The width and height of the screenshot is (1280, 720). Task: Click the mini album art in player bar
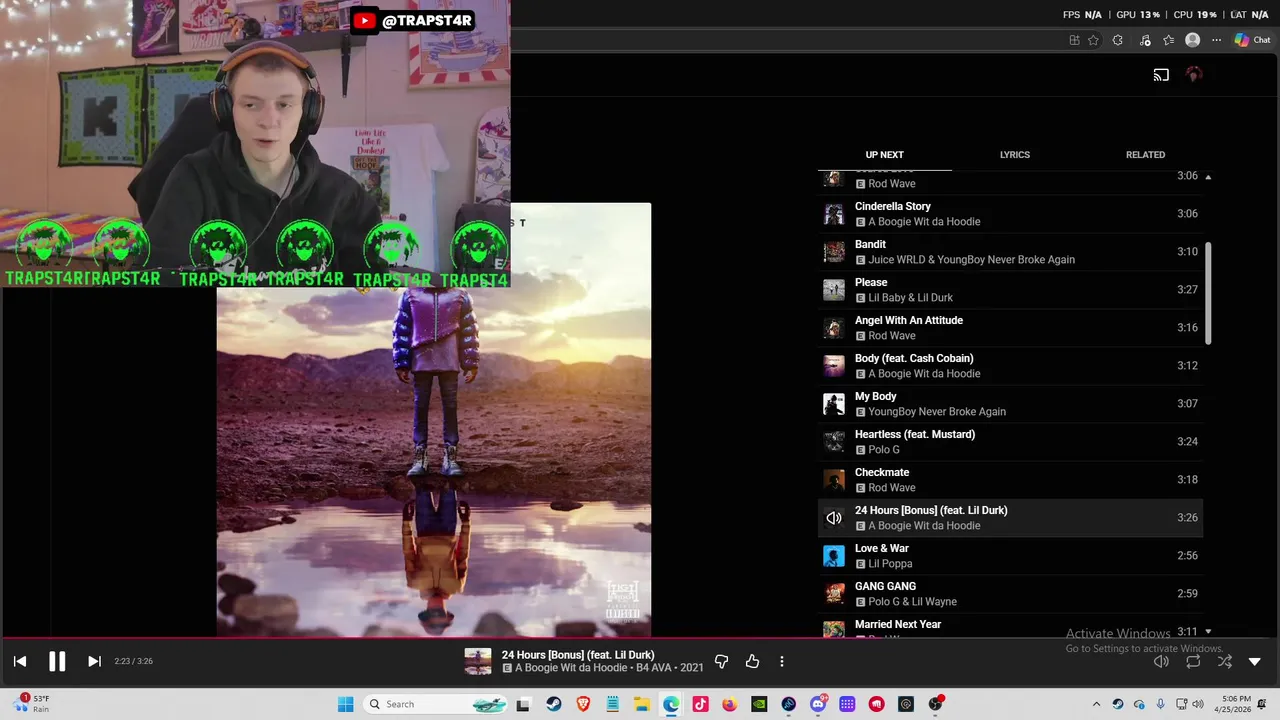[x=478, y=661]
